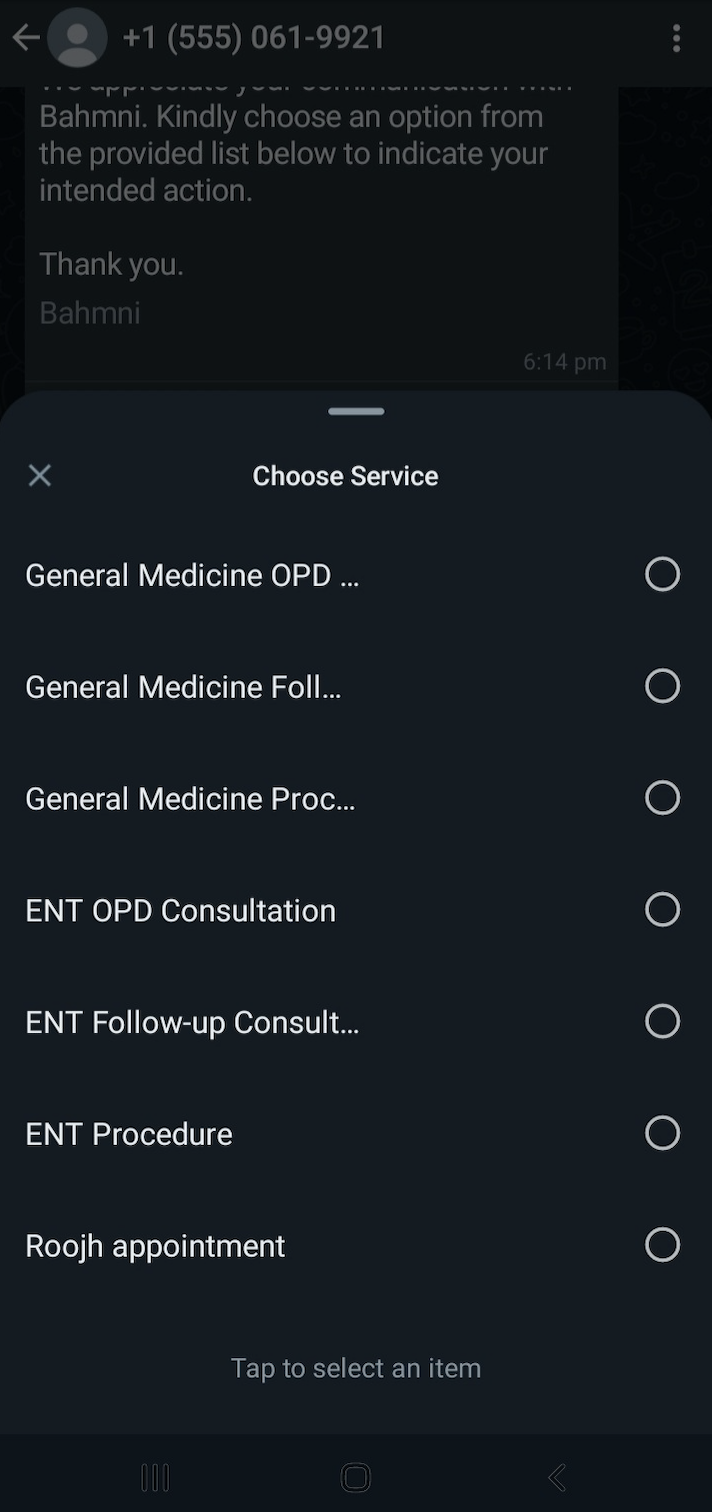Tap the bottom sheet drag handle
The image size is (712, 1512).
click(x=356, y=411)
